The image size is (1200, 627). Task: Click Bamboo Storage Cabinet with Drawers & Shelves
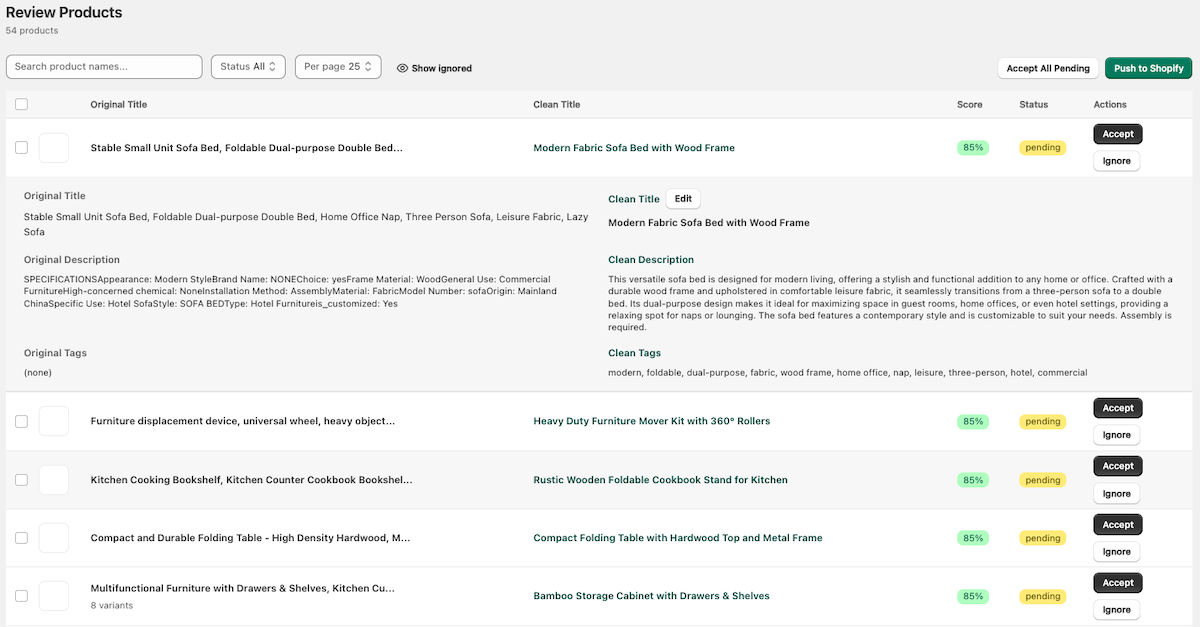coord(651,596)
